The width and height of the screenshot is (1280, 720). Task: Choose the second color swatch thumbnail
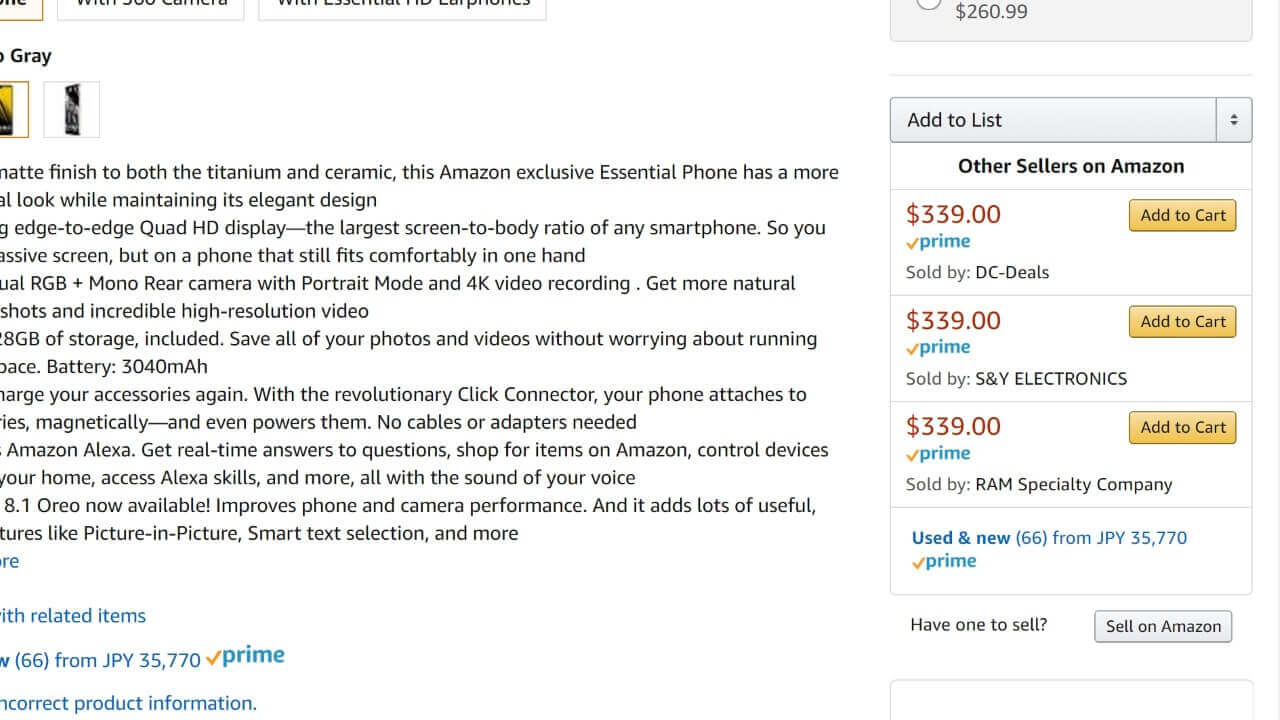72,109
